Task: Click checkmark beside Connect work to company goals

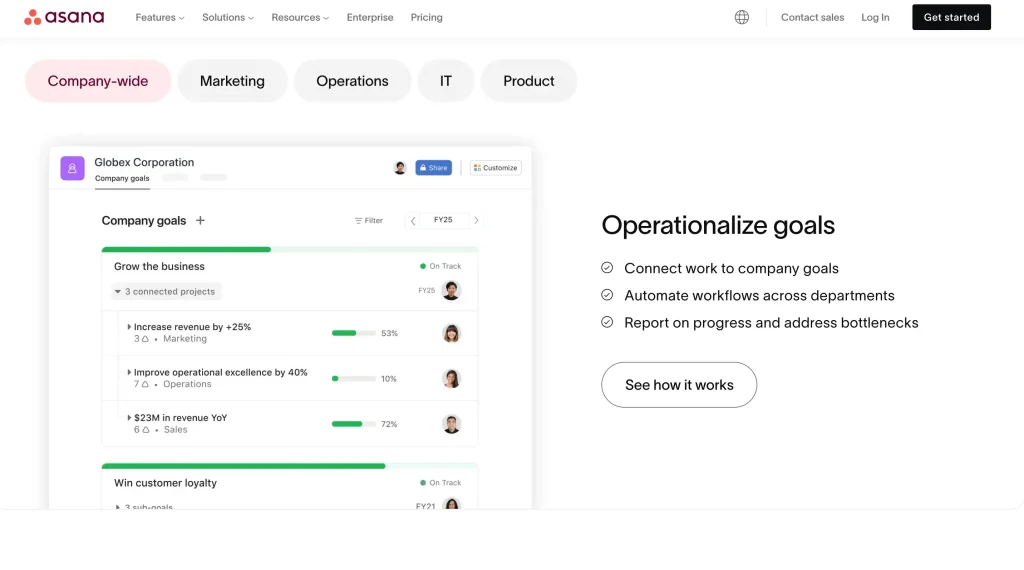Action: (x=607, y=268)
